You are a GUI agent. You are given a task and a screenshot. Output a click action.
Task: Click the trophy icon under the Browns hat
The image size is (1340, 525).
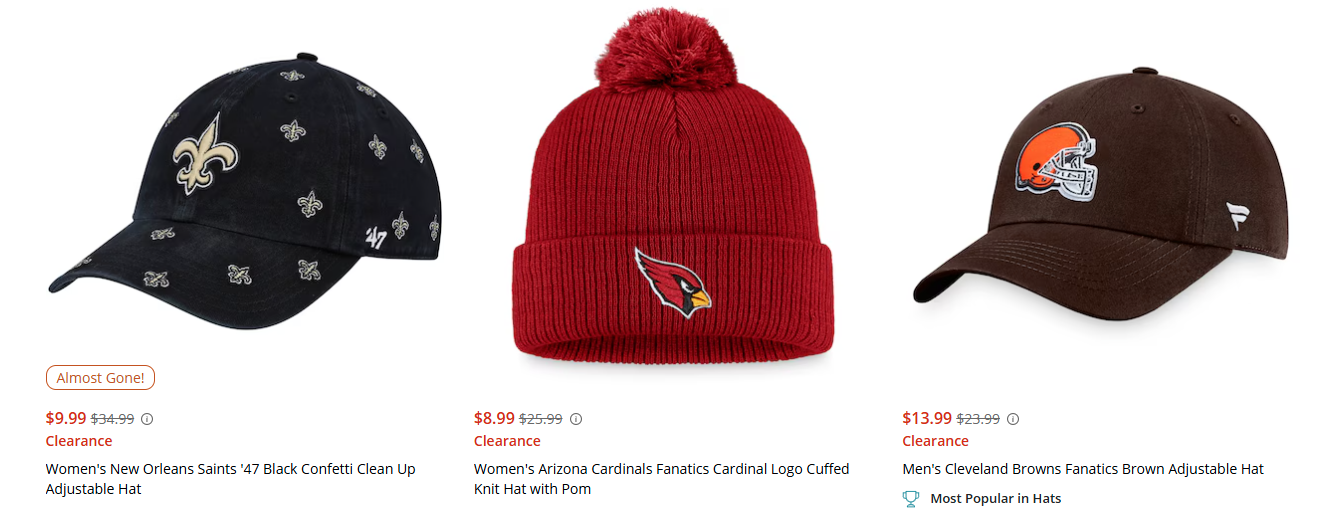[911, 498]
